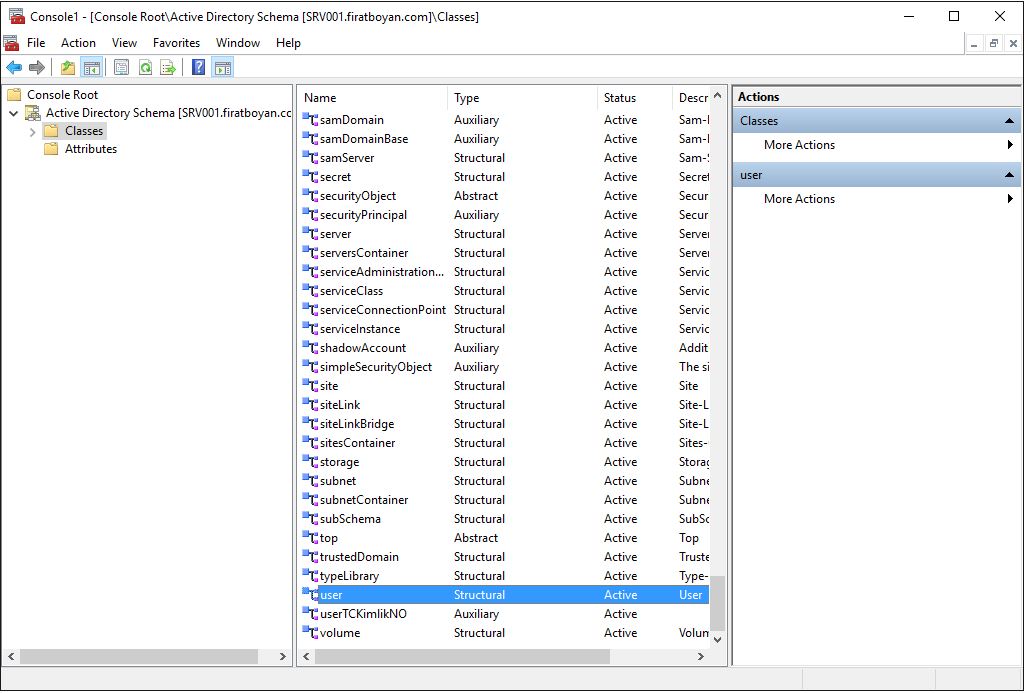This screenshot has height=693, width=1027.
Task: Sort list by Description column header
Action: tap(692, 98)
